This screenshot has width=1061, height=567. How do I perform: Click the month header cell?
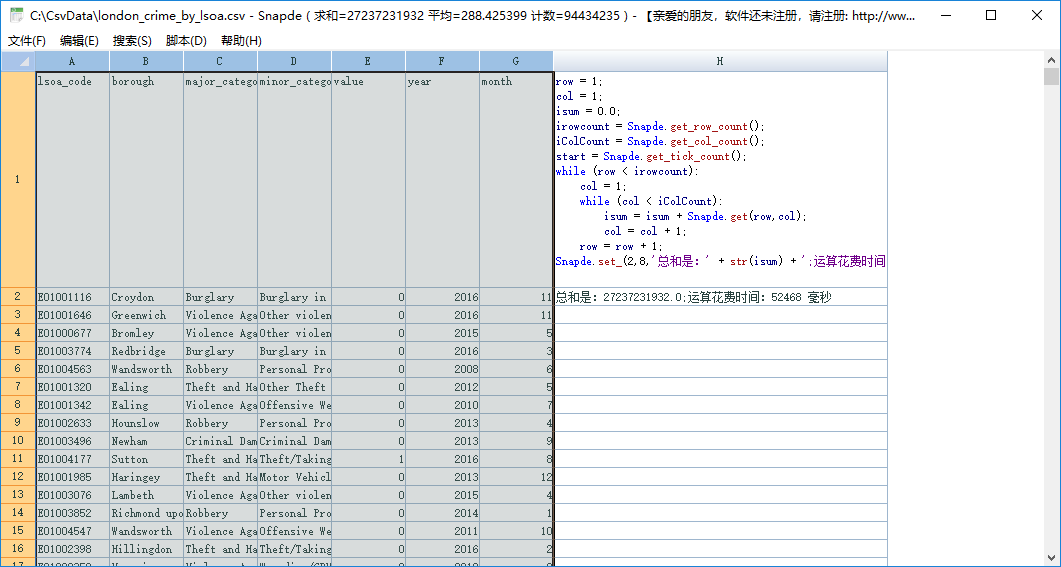(x=516, y=179)
